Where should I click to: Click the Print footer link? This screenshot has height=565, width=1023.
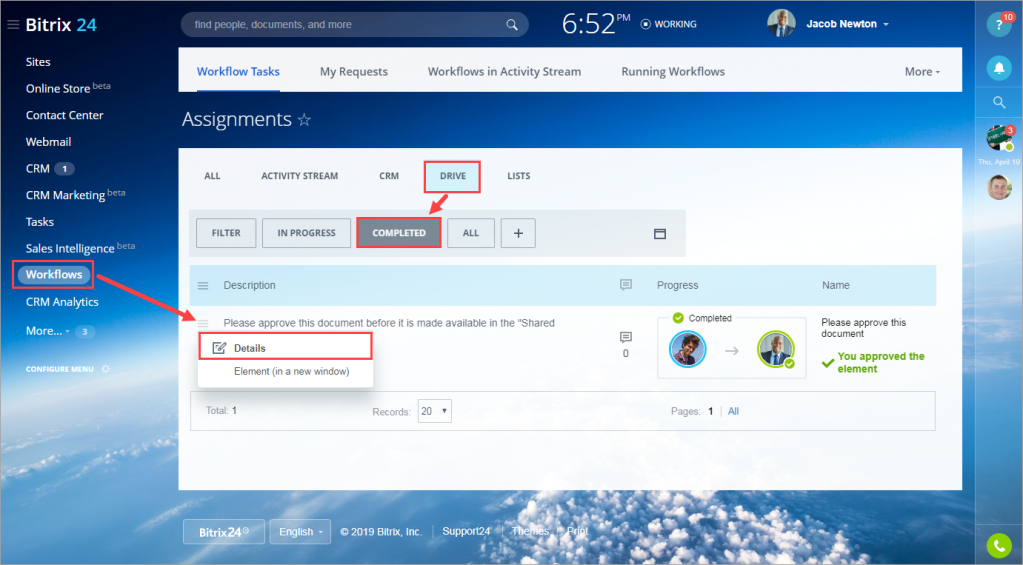[577, 531]
